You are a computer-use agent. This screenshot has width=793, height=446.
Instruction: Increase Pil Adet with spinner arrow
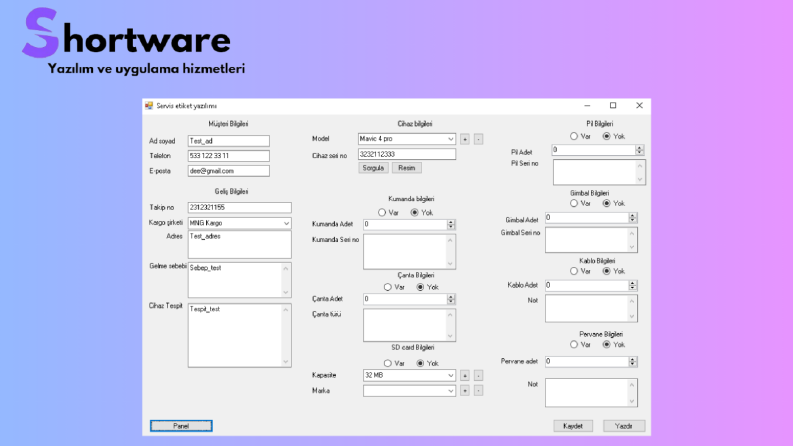(639, 148)
